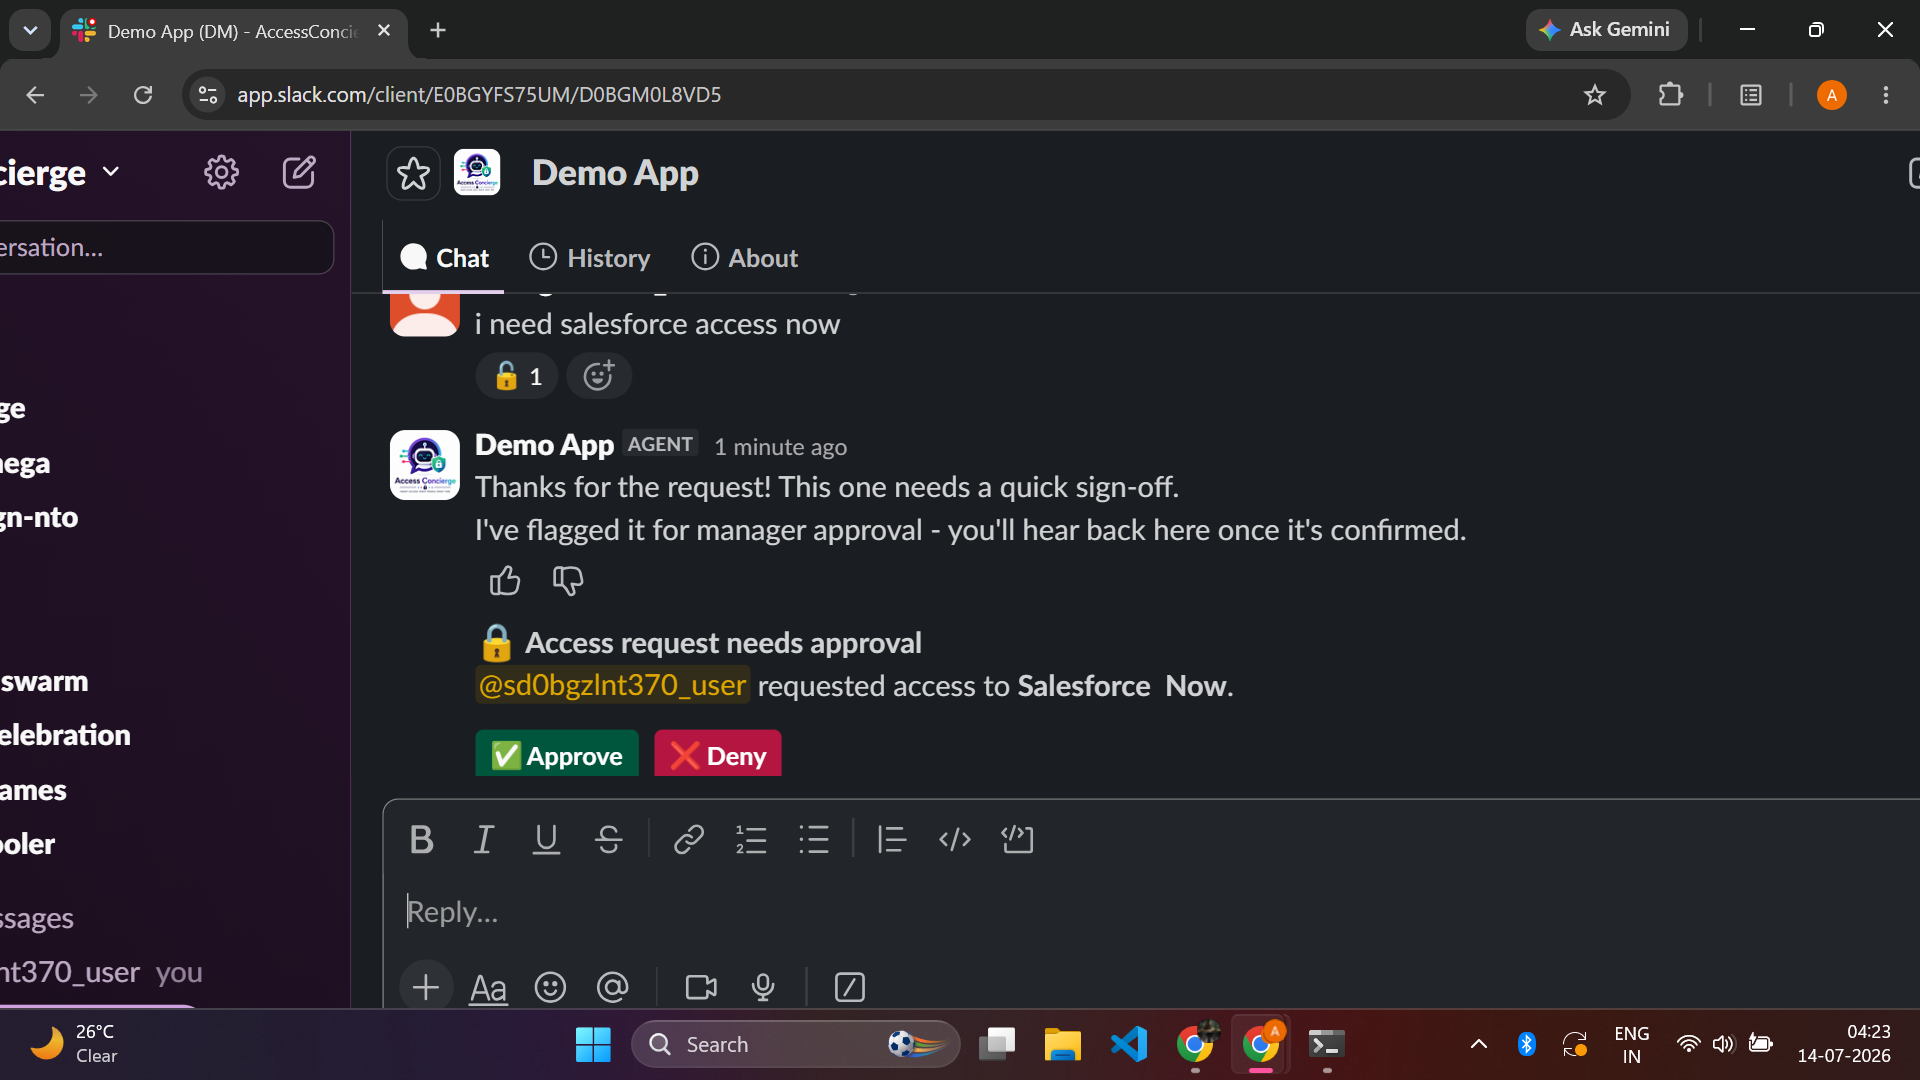The width and height of the screenshot is (1920, 1080).
Task: Open the taskbar clock and date
Action: click(1844, 1044)
